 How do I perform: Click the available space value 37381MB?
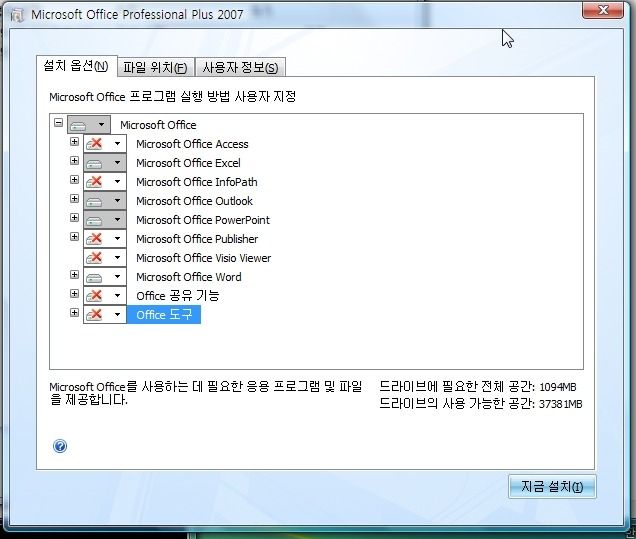pyautogui.click(x=561, y=404)
